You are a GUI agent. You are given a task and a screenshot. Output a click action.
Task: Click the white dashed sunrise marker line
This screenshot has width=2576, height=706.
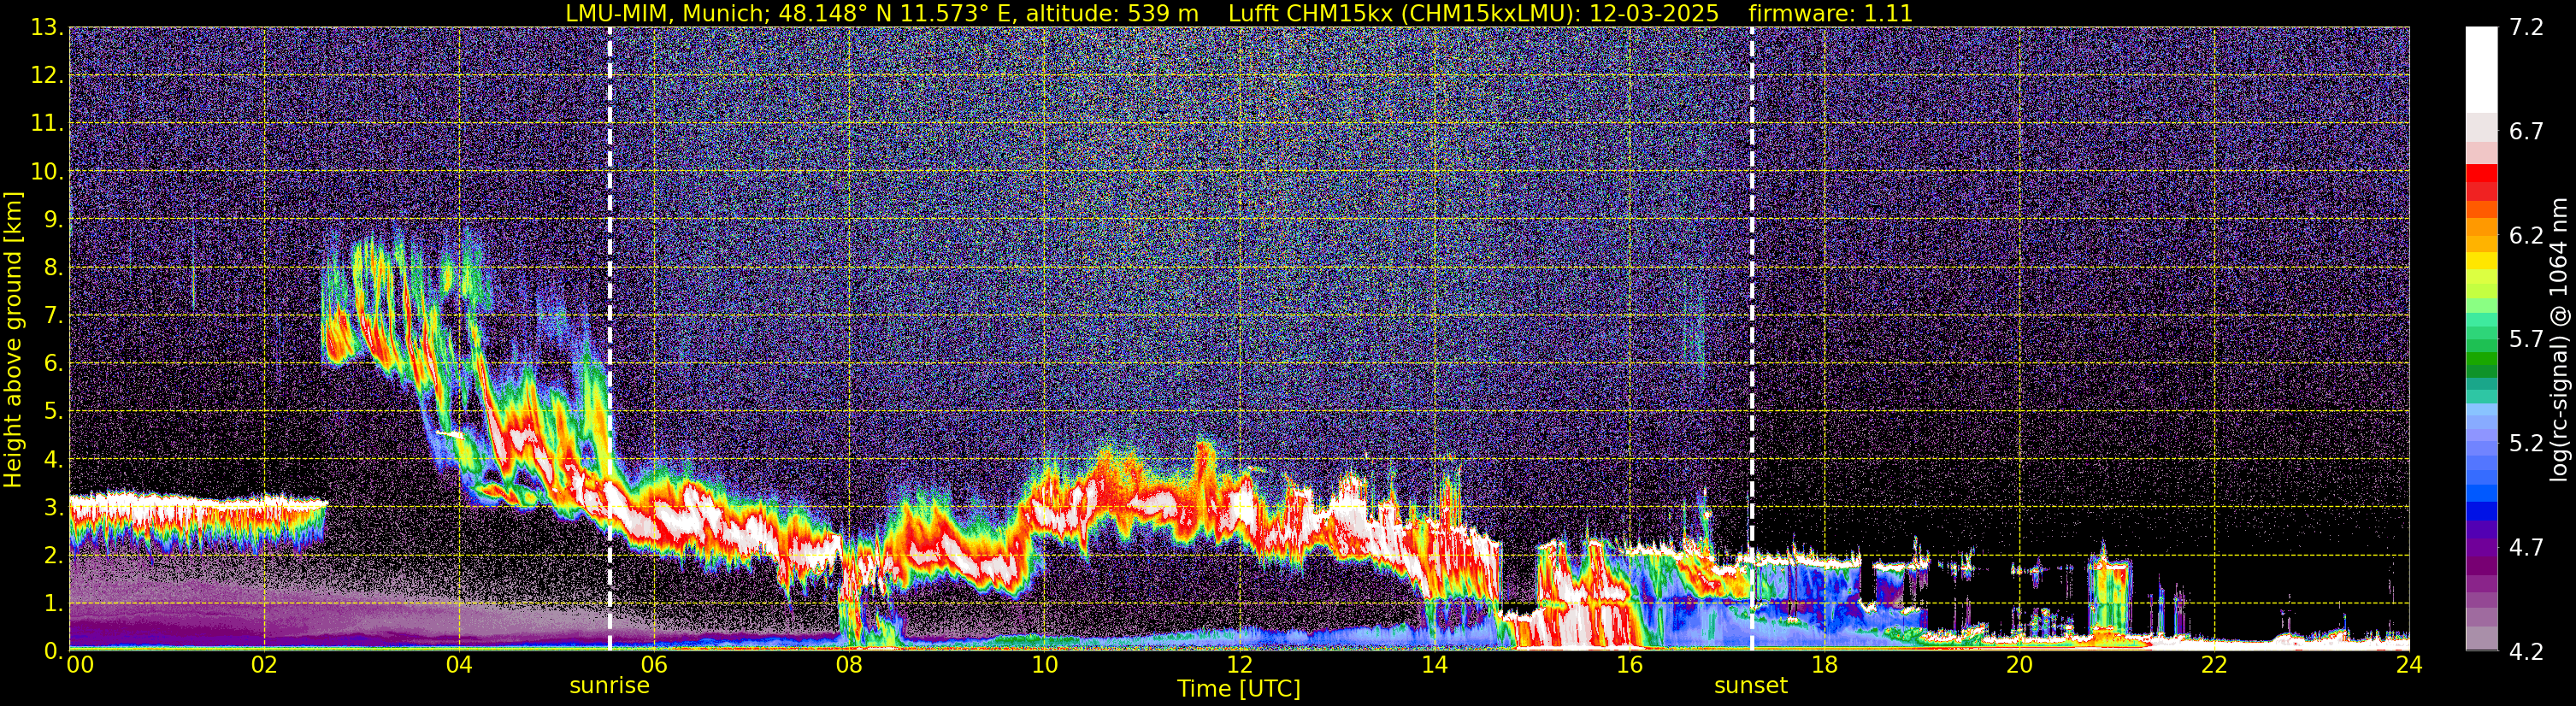pos(609,338)
